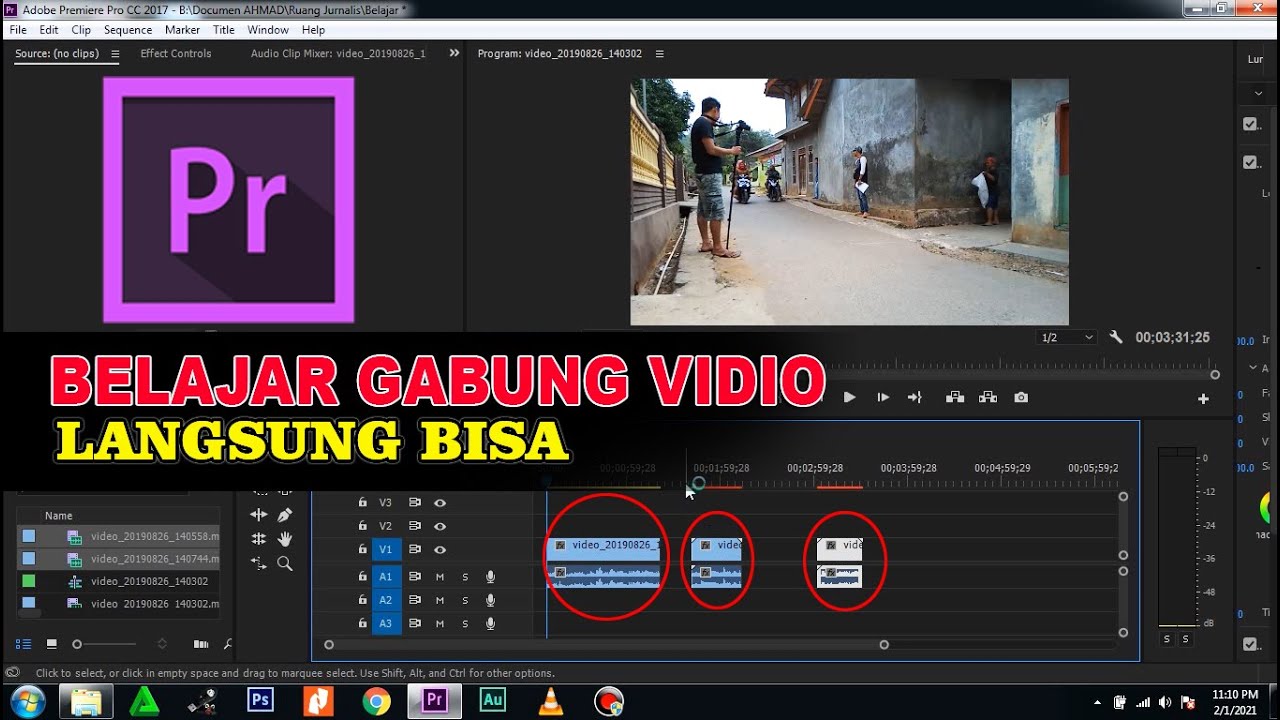Toggle V2 track output eye icon
1280x720 pixels.
pyautogui.click(x=439, y=526)
